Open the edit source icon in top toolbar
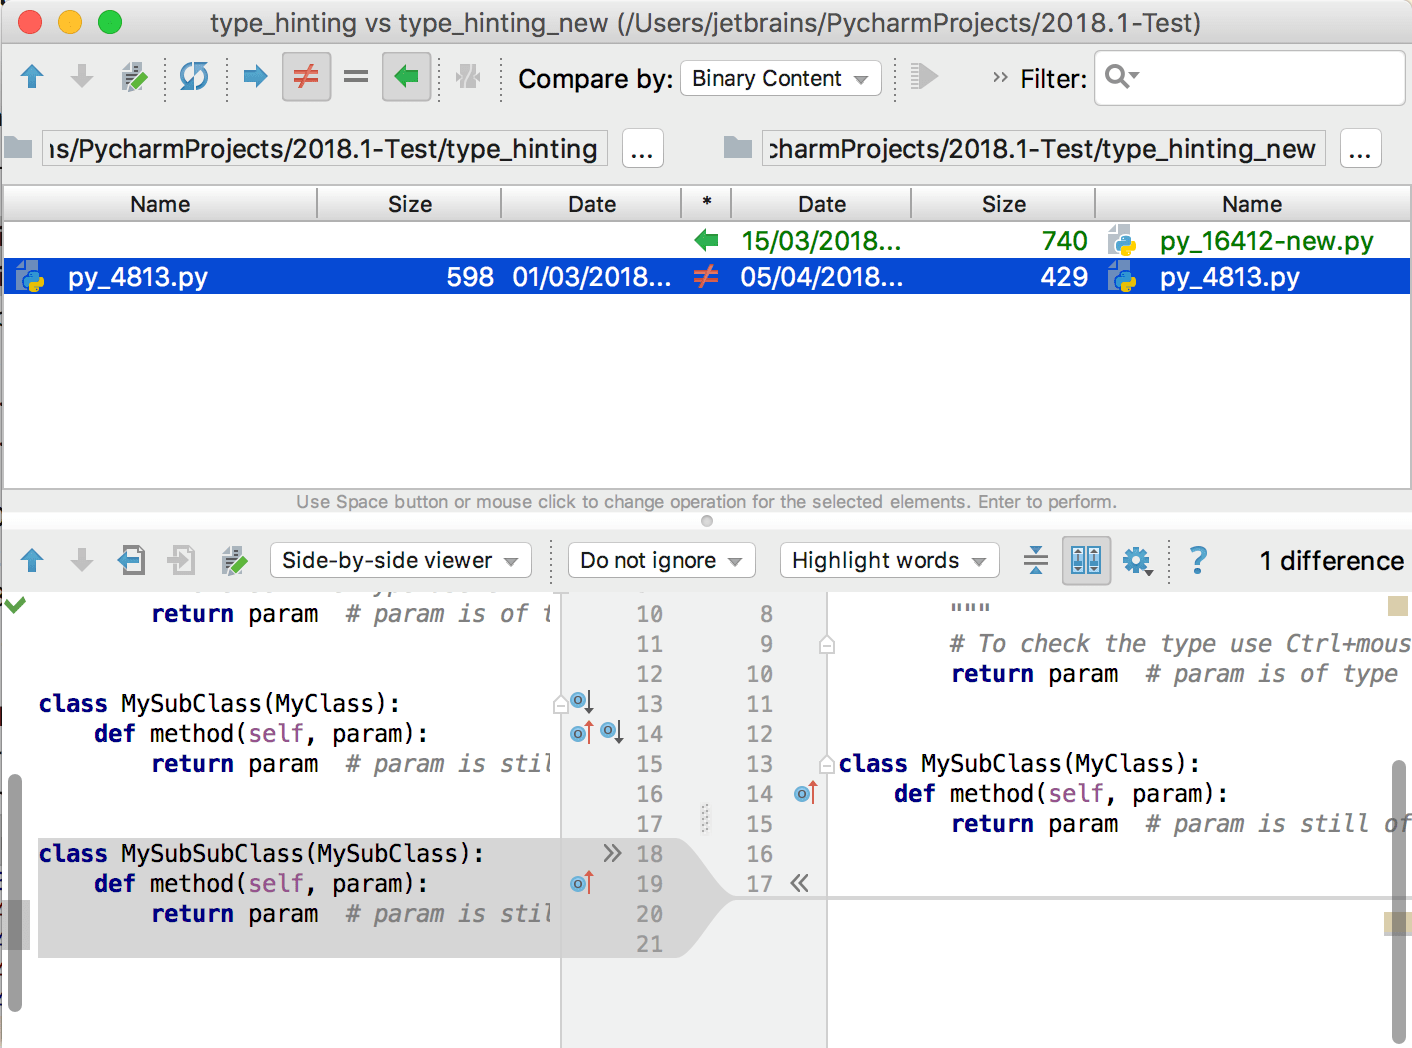The height and width of the screenshot is (1048, 1412). click(x=134, y=77)
